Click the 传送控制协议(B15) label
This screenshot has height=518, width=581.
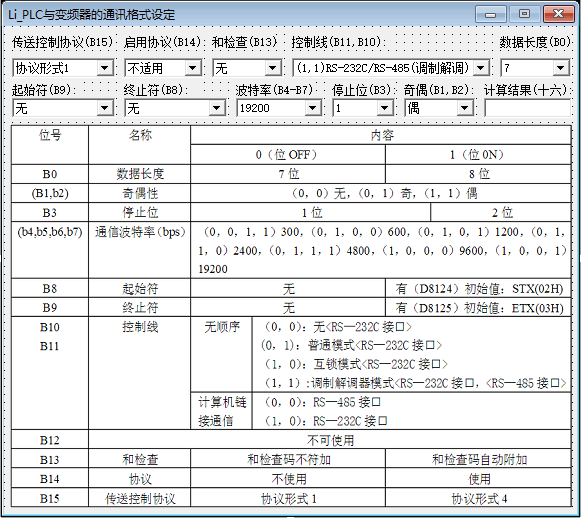coord(62,42)
